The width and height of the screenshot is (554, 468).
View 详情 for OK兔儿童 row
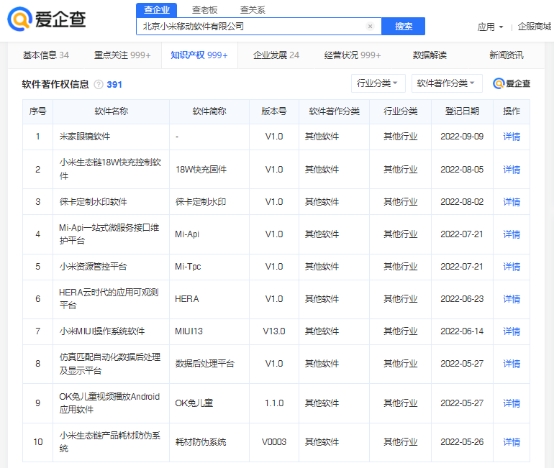point(511,403)
